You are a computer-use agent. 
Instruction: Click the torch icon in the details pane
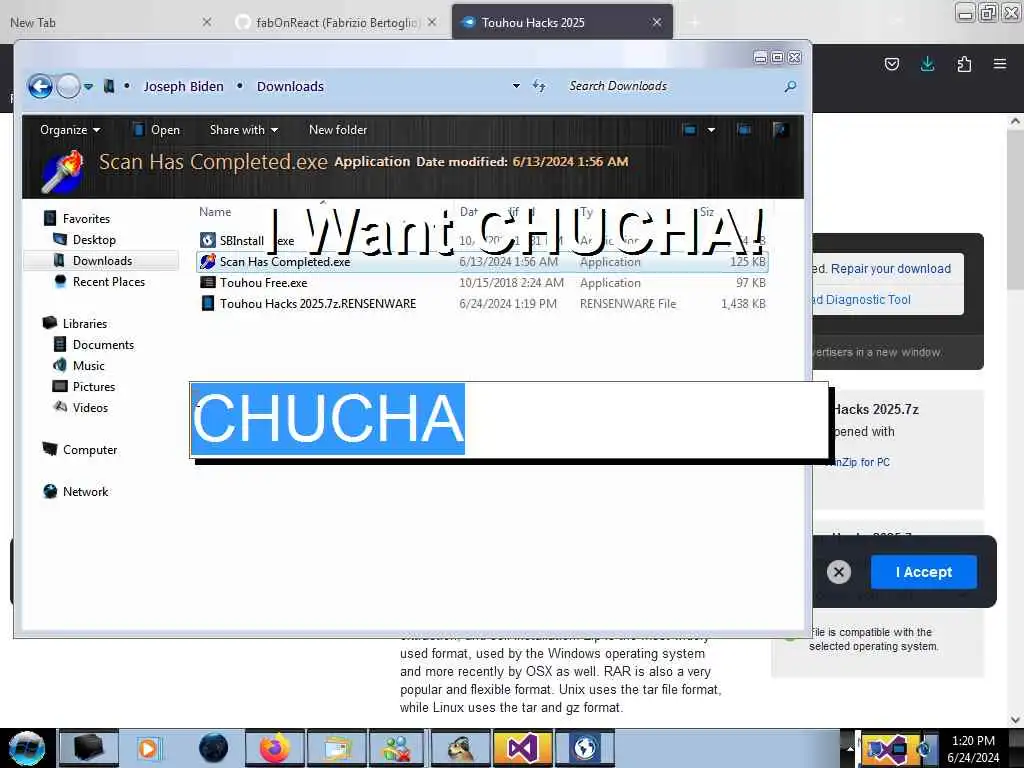tap(62, 171)
